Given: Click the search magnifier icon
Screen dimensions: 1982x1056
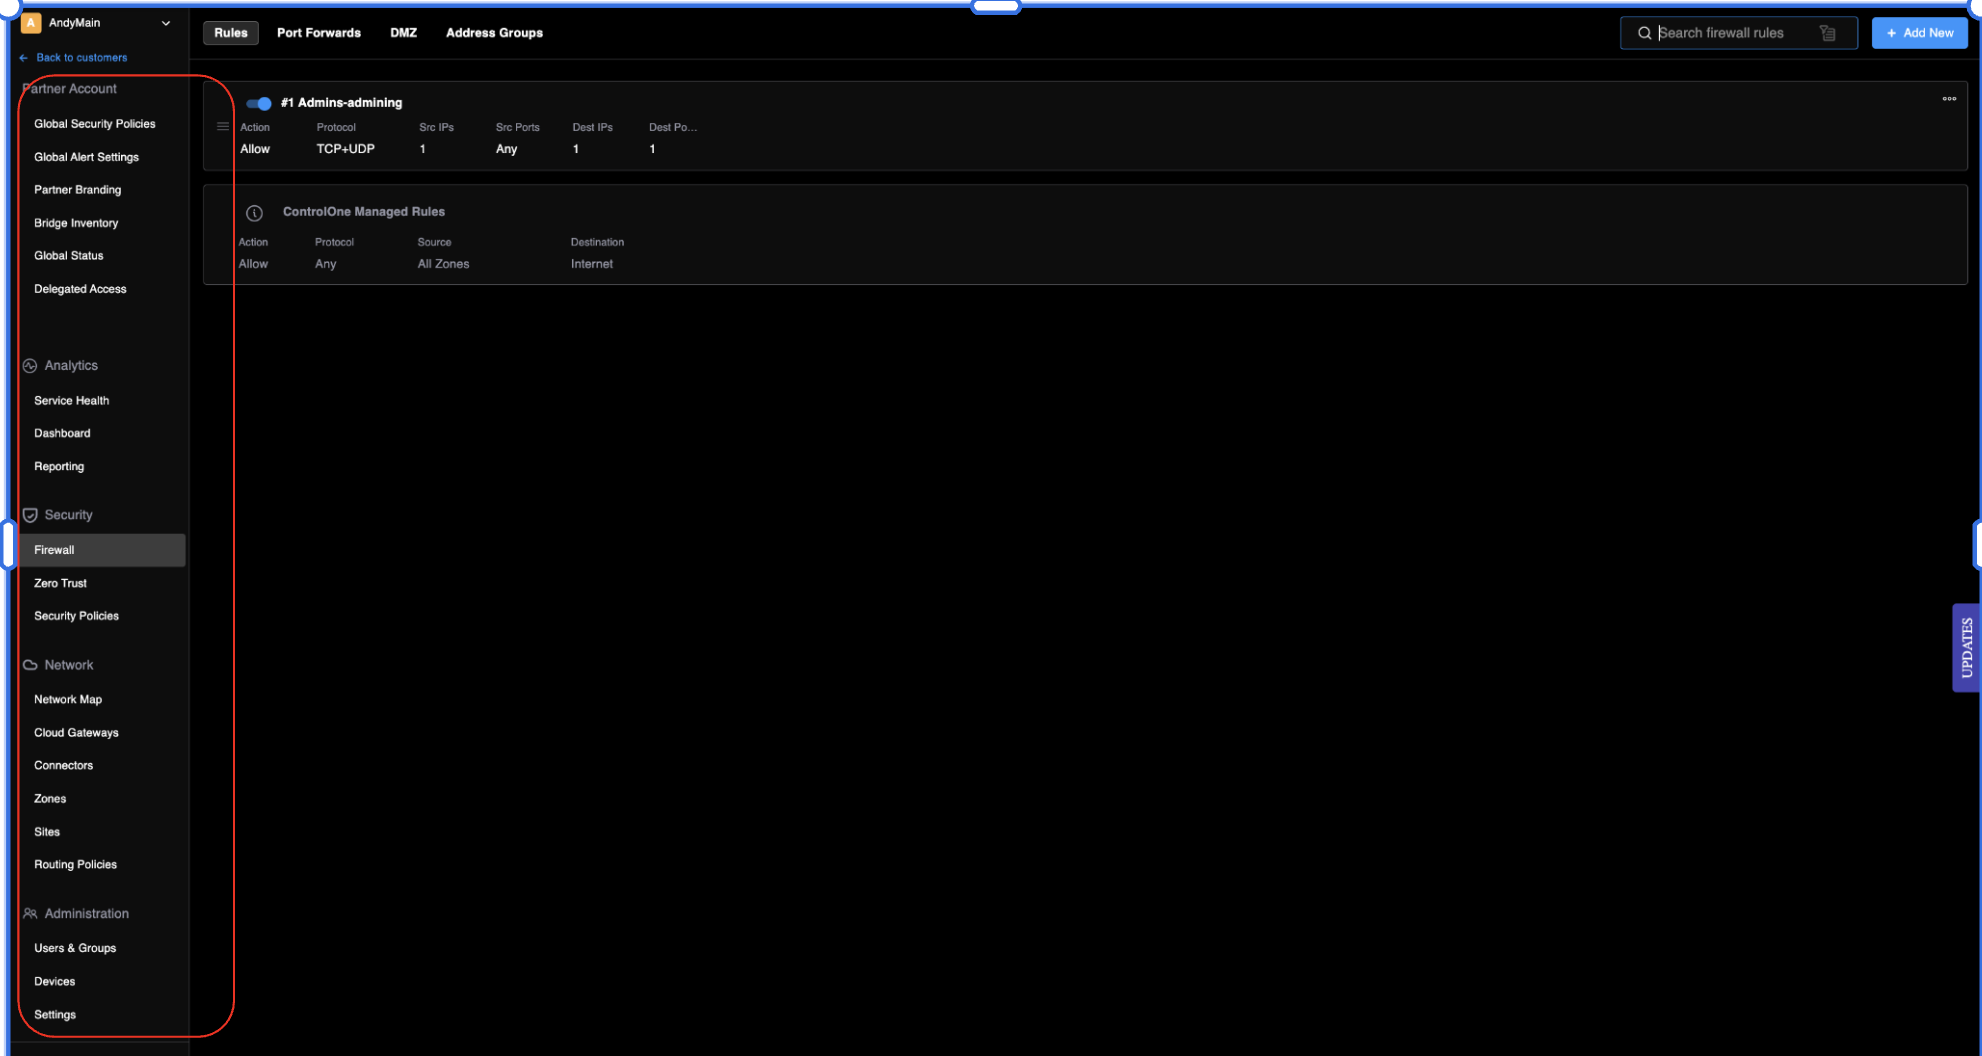Looking at the screenshot, I should click(x=1645, y=32).
